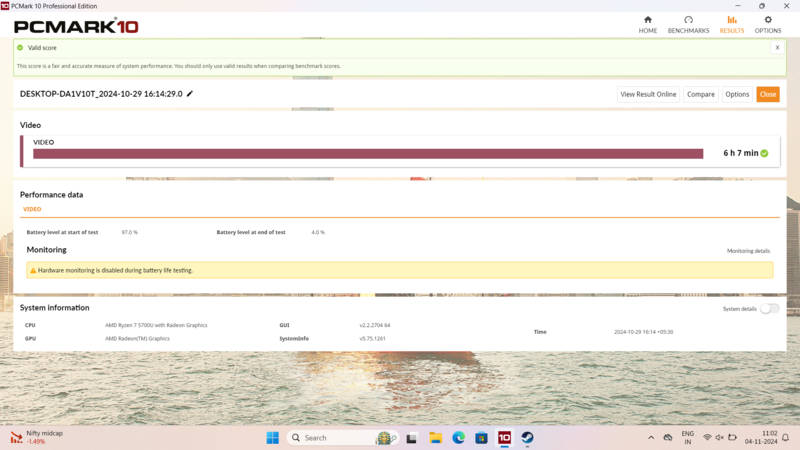The width and height of the screenshot is (800, 450).
Task: Open the RESULTS section
Action: tap(732, 24)
